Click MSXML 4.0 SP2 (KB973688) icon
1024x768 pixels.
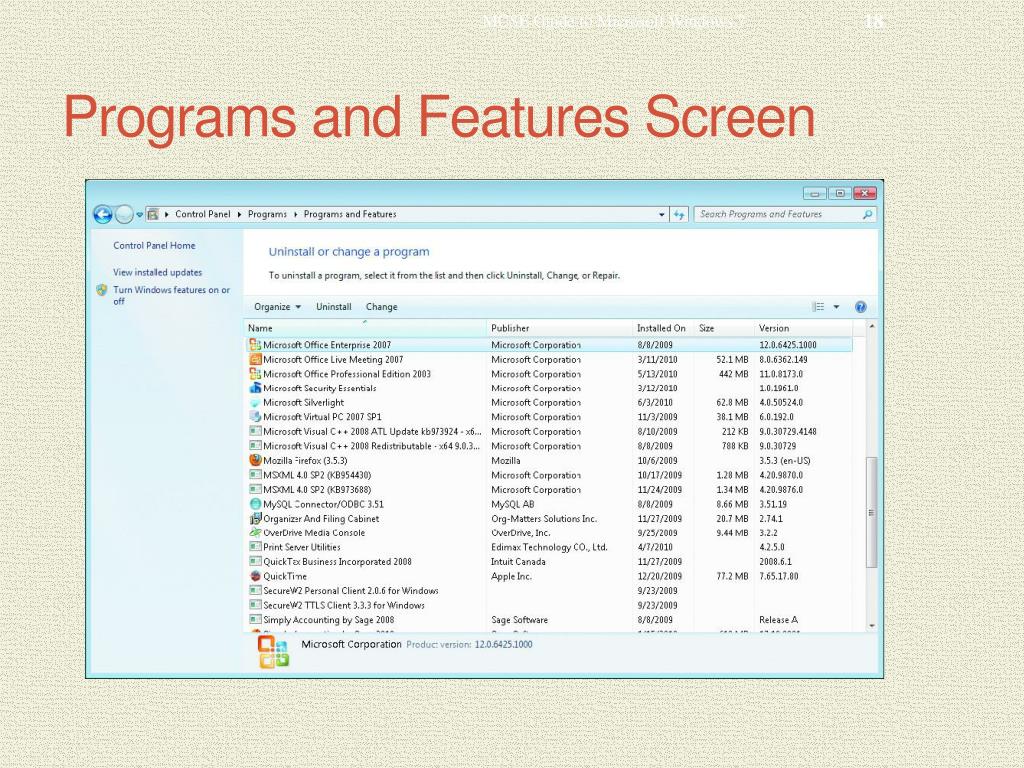[255, 489]
